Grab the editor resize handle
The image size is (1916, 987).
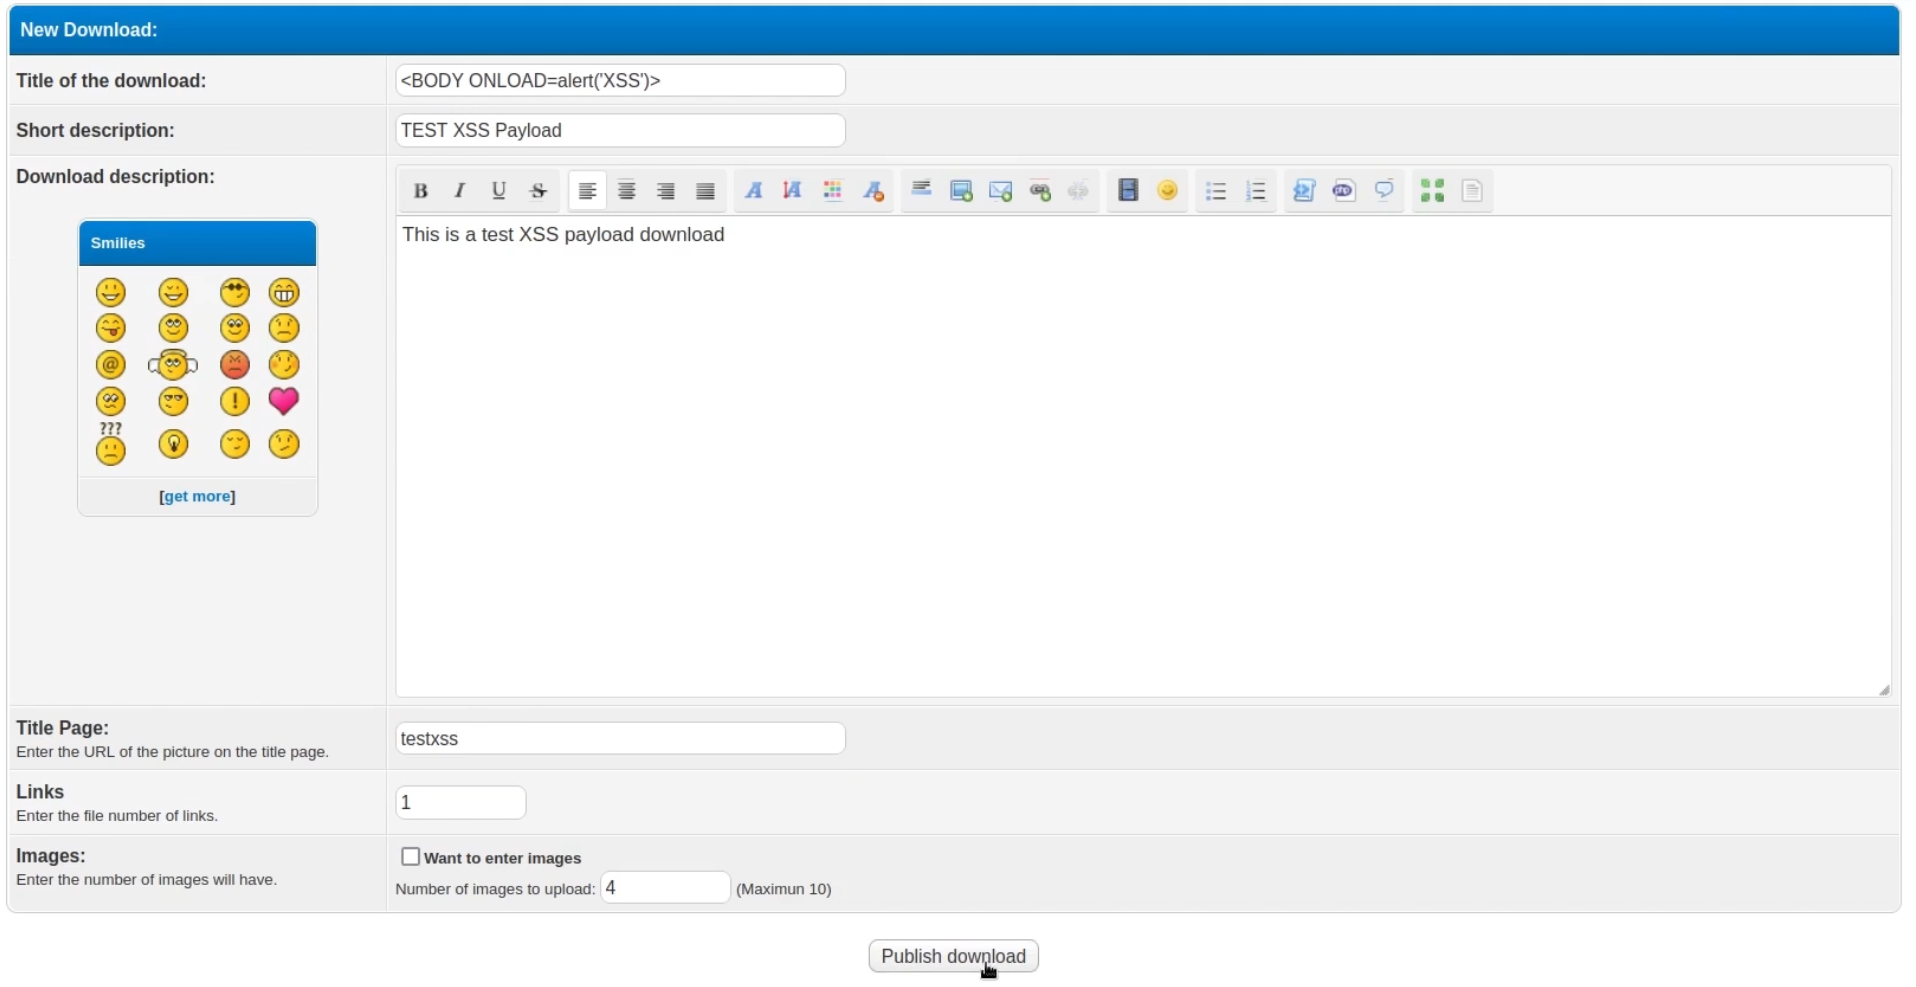(1884, 690)
